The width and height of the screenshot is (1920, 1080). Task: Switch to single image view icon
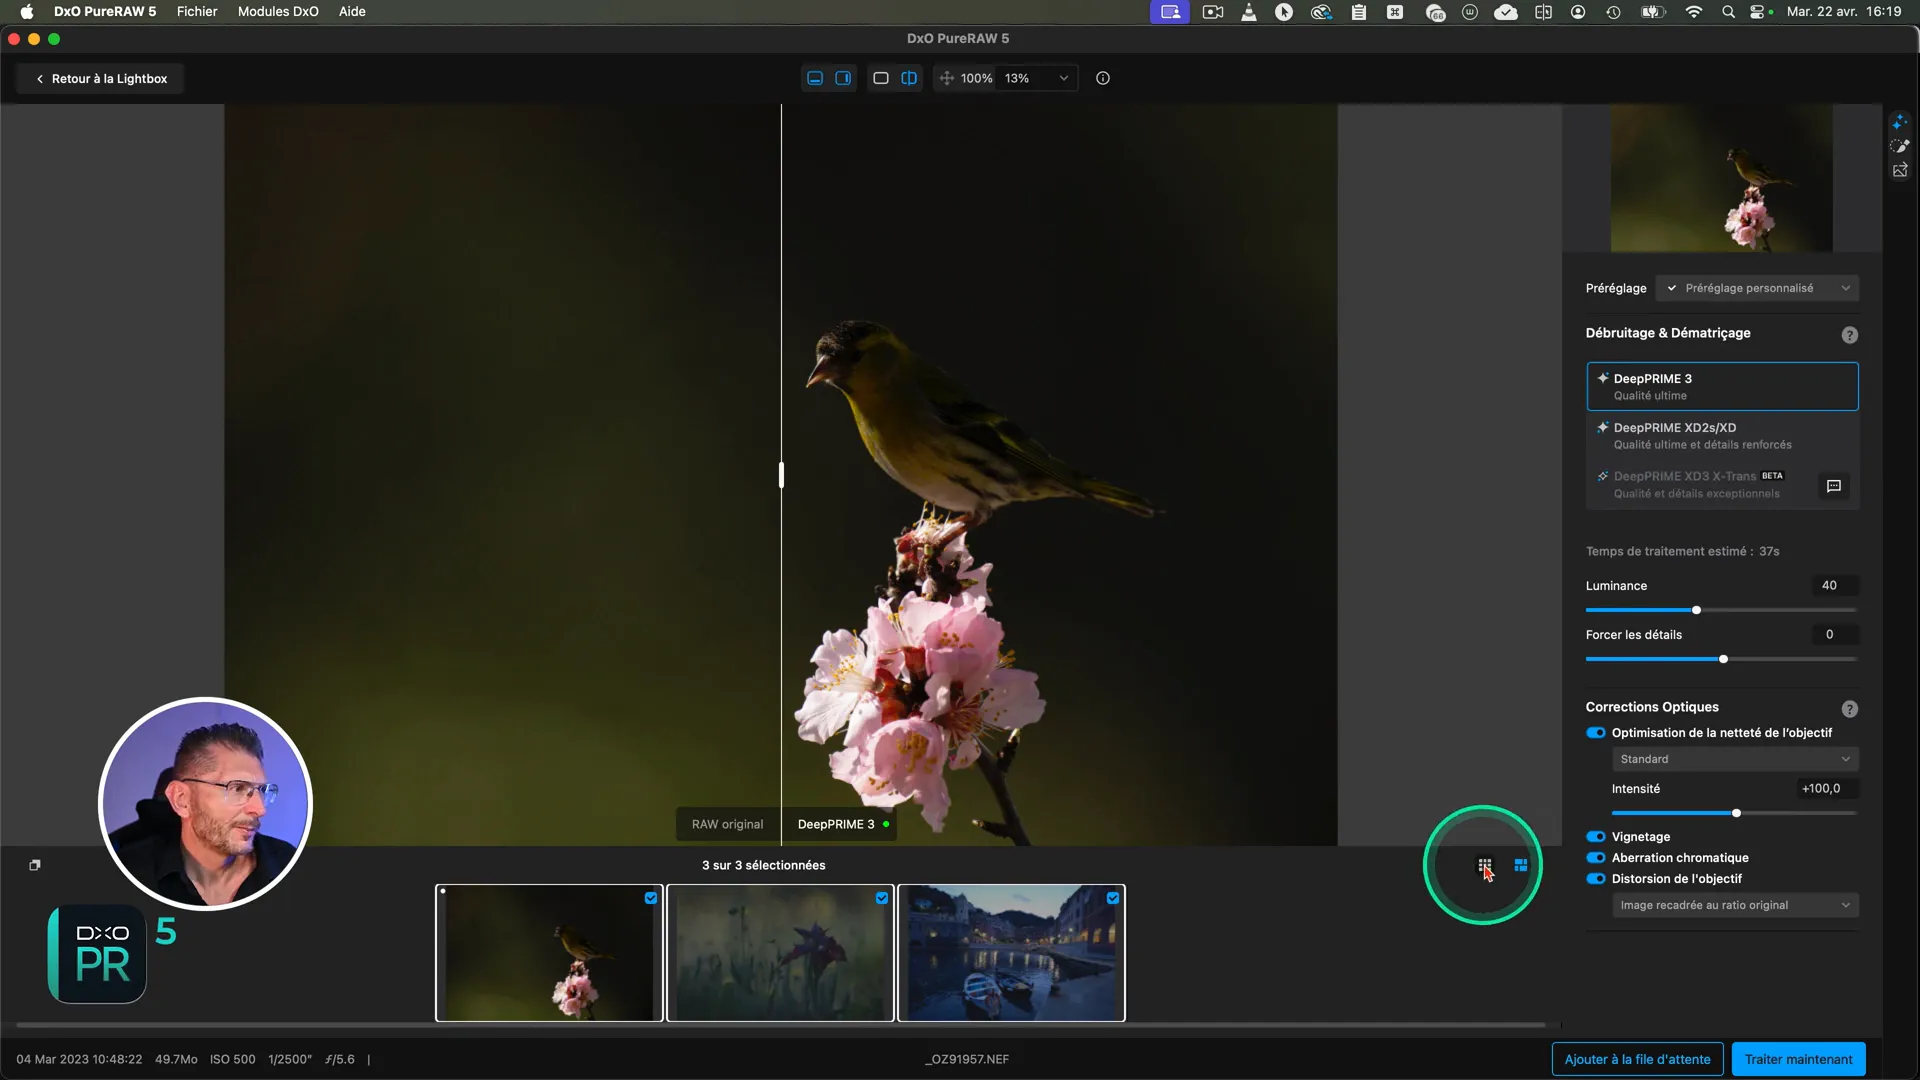point(881,78)
